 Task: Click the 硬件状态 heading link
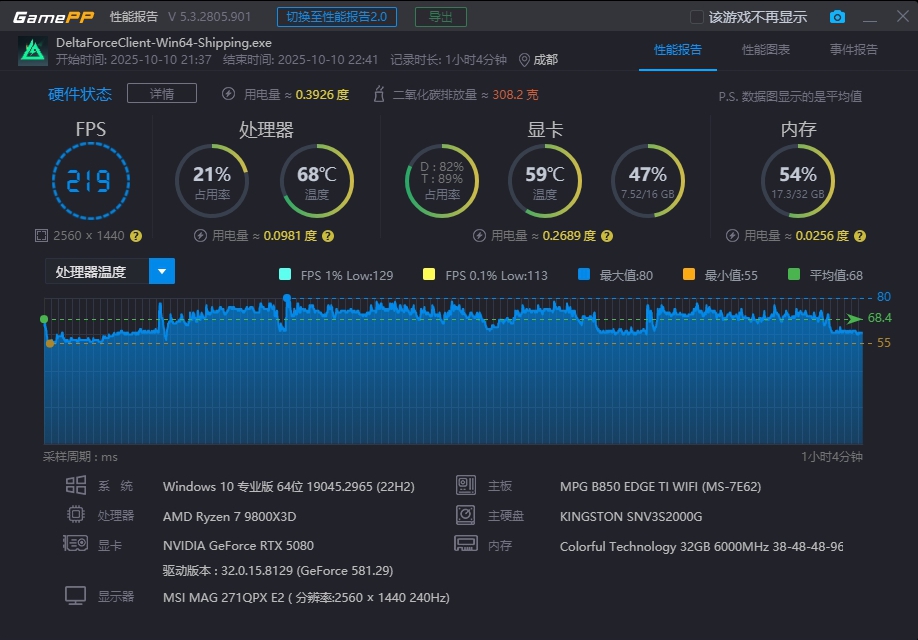click(80, 94)
